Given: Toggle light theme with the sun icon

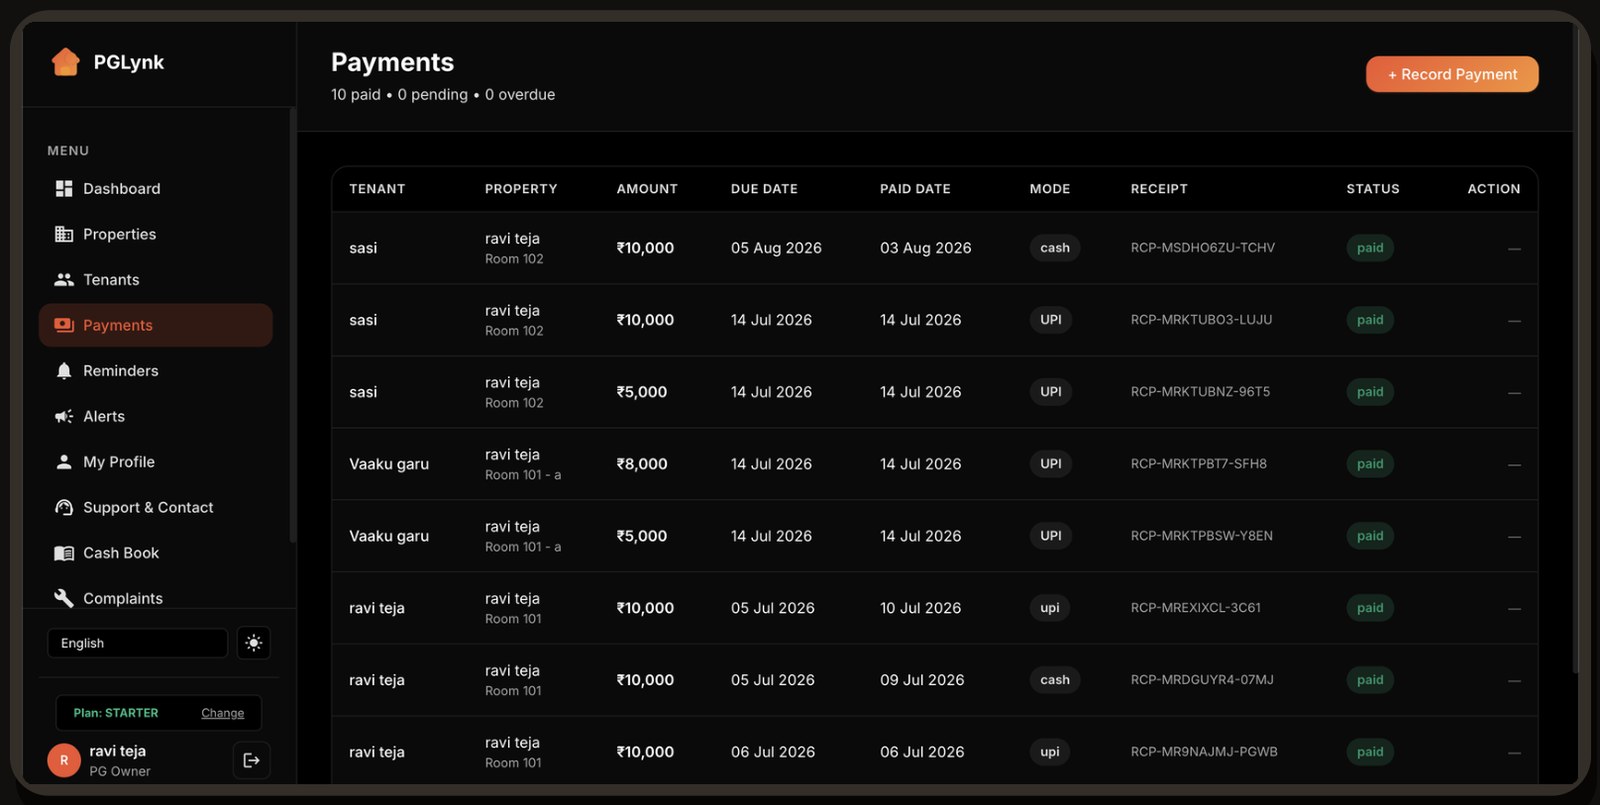Looking at the screenshot, I should tap(254, 643).
